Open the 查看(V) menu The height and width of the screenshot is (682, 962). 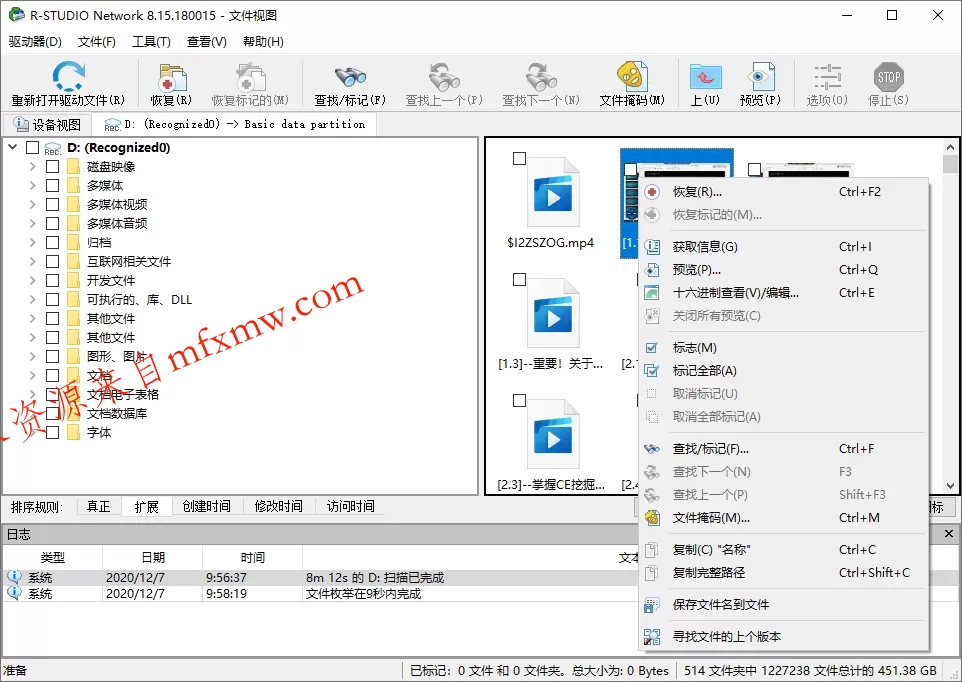(x=207, y=42)
